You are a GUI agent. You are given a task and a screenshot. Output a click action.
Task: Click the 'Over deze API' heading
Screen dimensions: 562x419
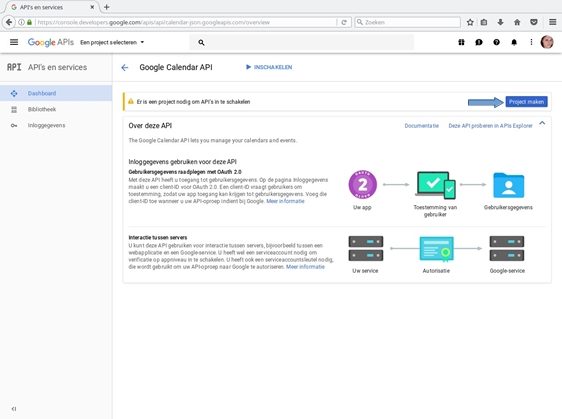(150, 126)
